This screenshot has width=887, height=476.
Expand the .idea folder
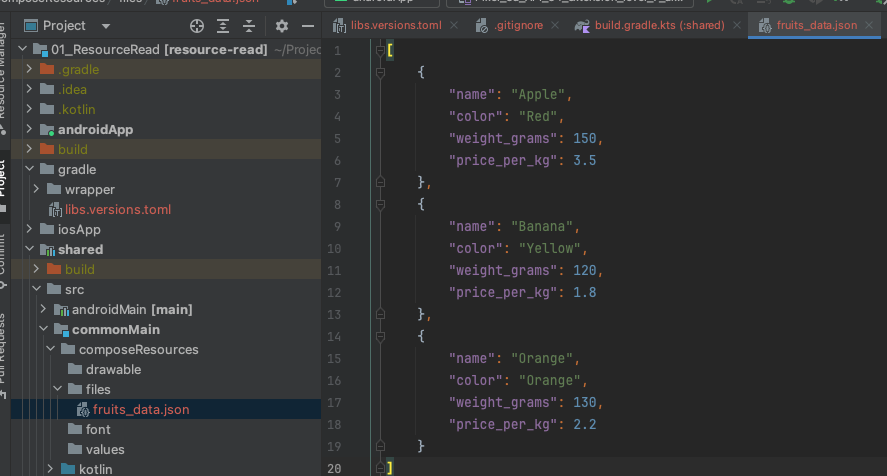point(29,89)
